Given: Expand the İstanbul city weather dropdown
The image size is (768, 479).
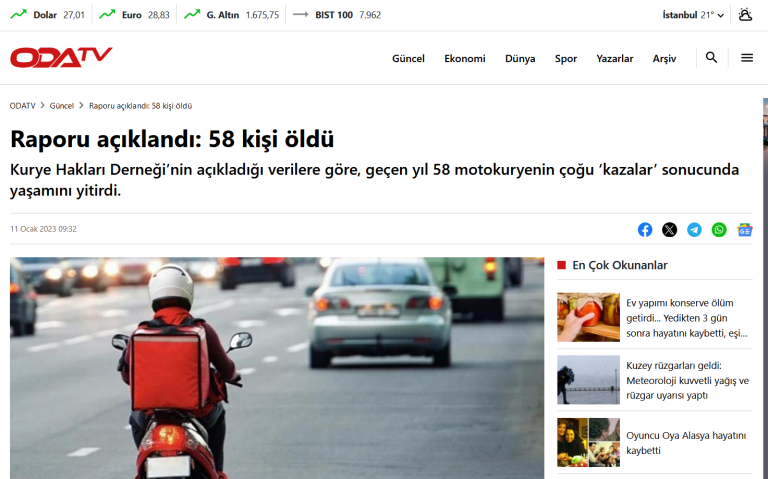Looking at the screenshot, I should (693, 15).
